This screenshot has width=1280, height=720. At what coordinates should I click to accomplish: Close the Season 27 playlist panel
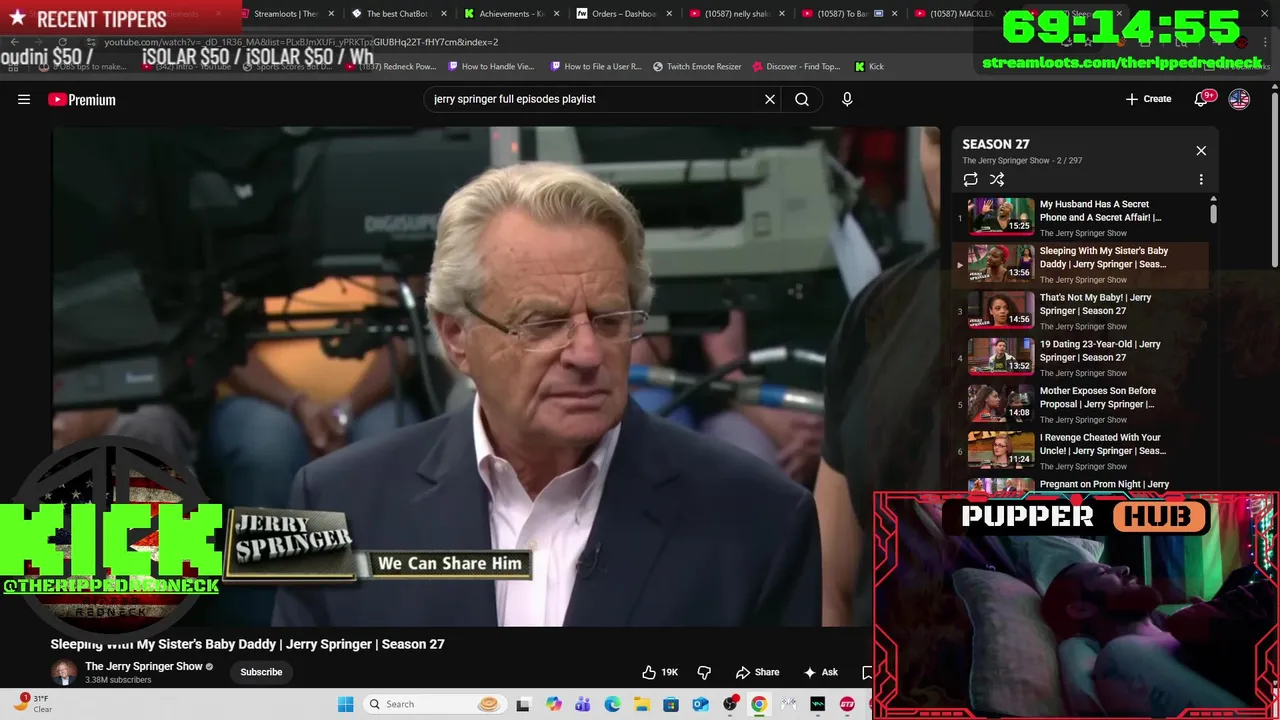point(1201,150)
